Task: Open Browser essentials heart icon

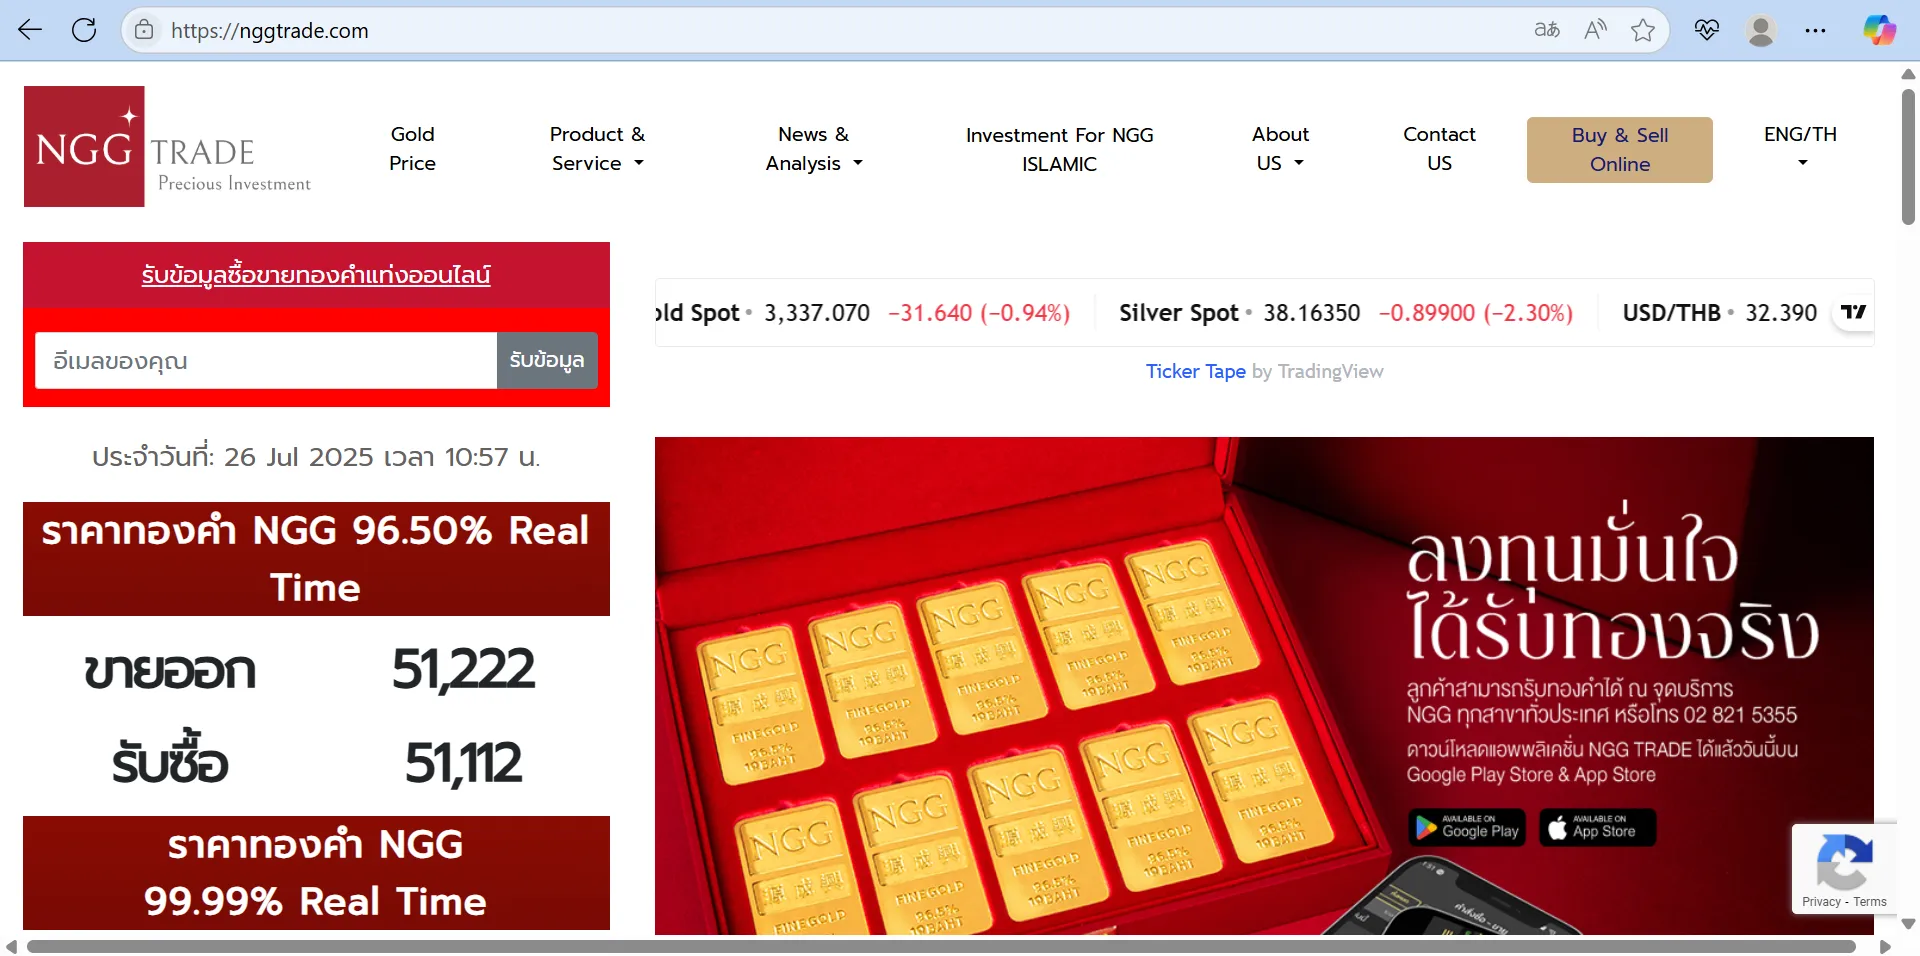Action: click(x=1706, y=30)
